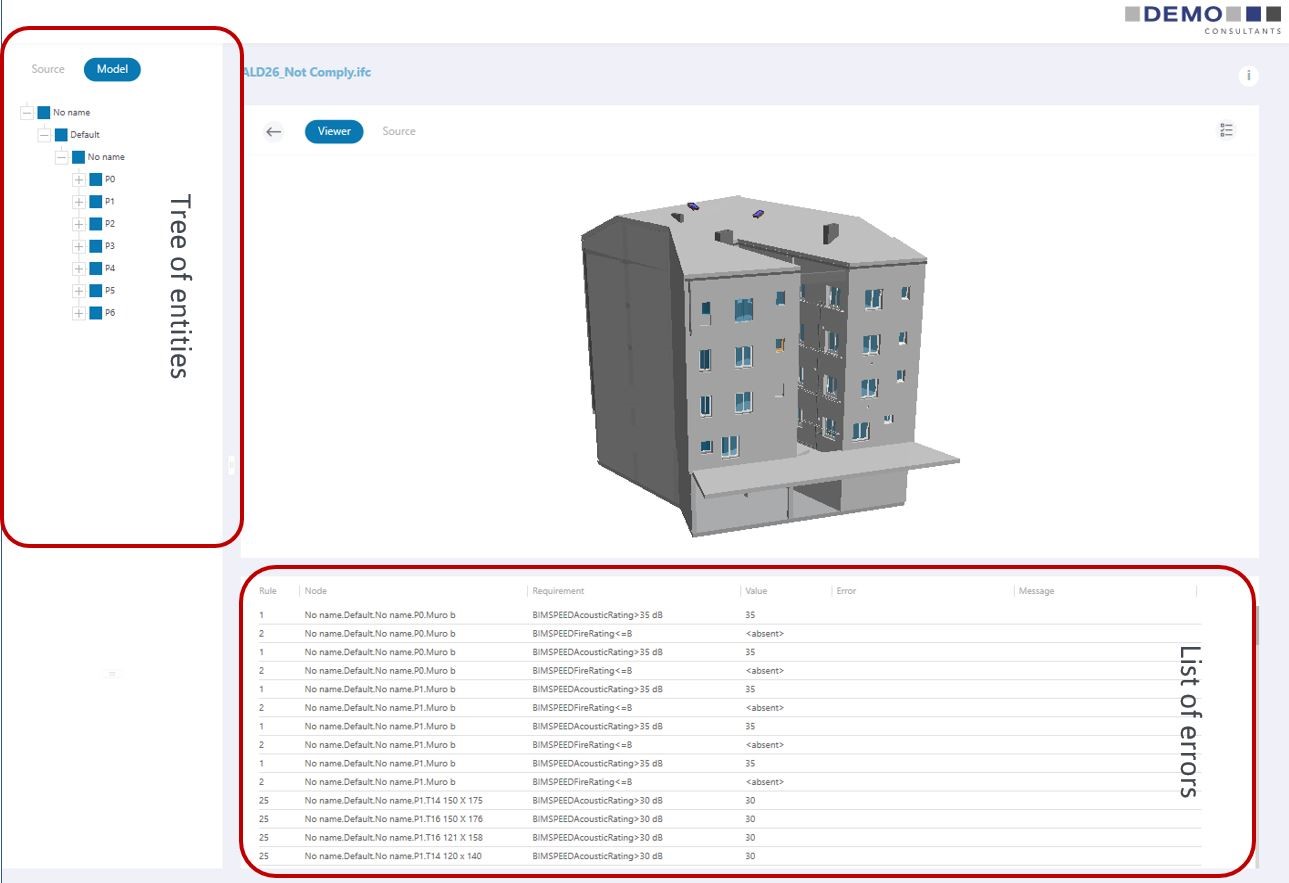Screen dimensions: 1289x883
Task: Select the Viewer tab
Action: coord(334,131)
